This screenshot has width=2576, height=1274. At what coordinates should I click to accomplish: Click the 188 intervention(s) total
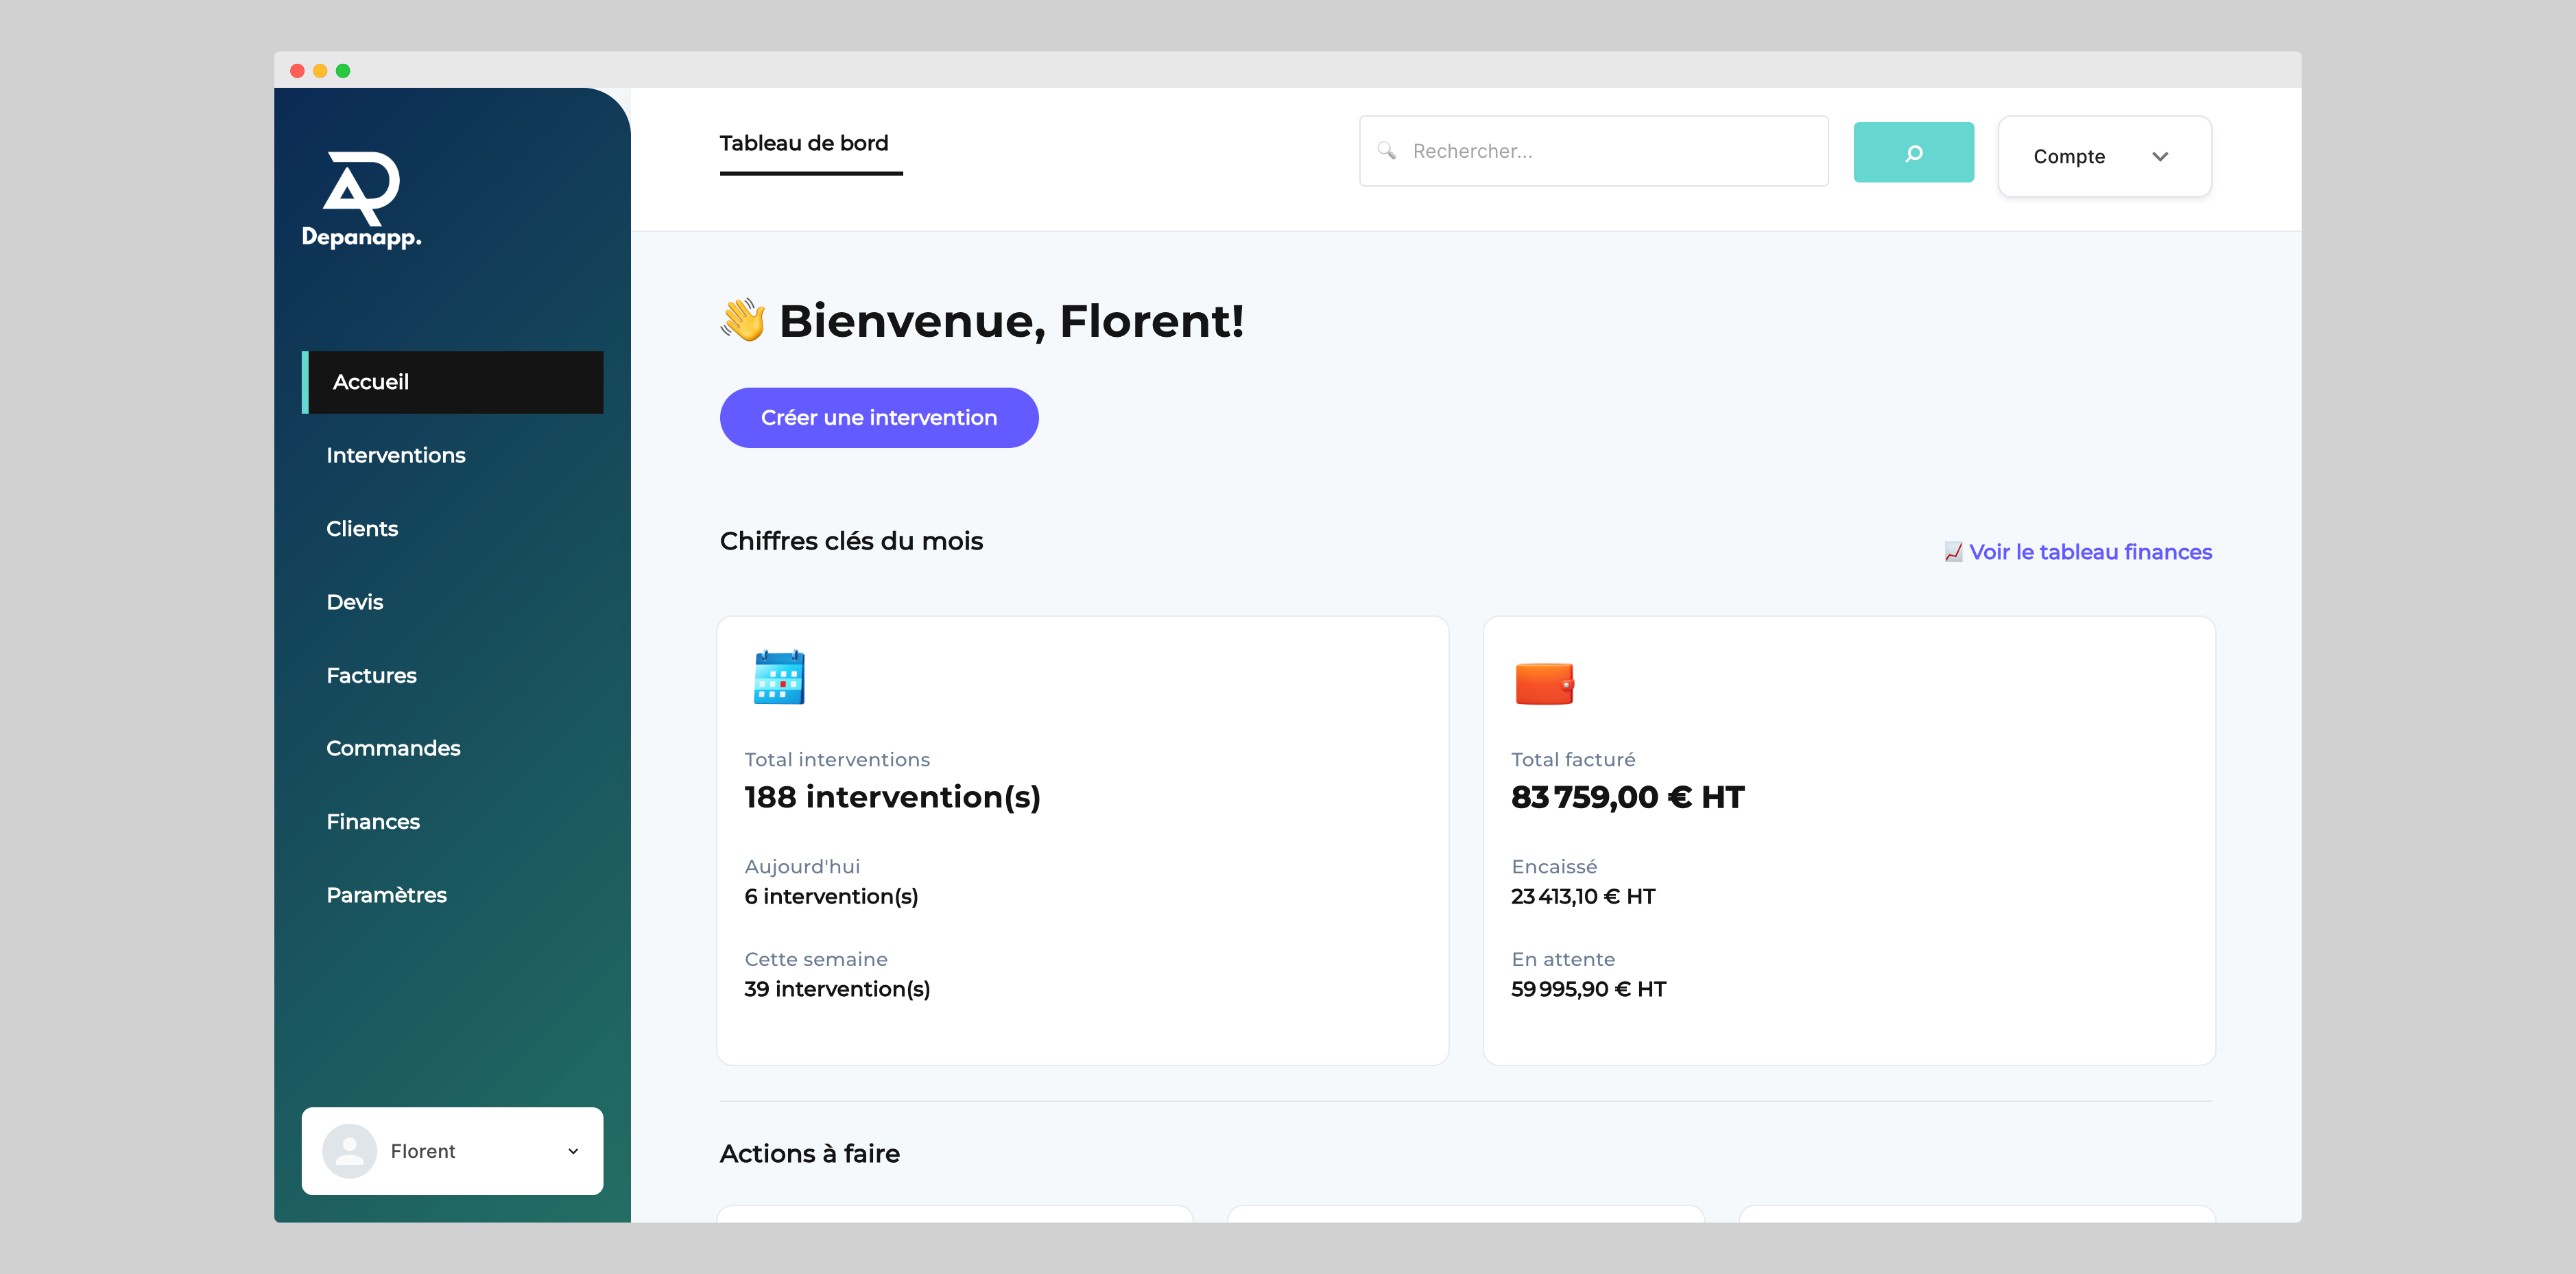coord(892,797)
